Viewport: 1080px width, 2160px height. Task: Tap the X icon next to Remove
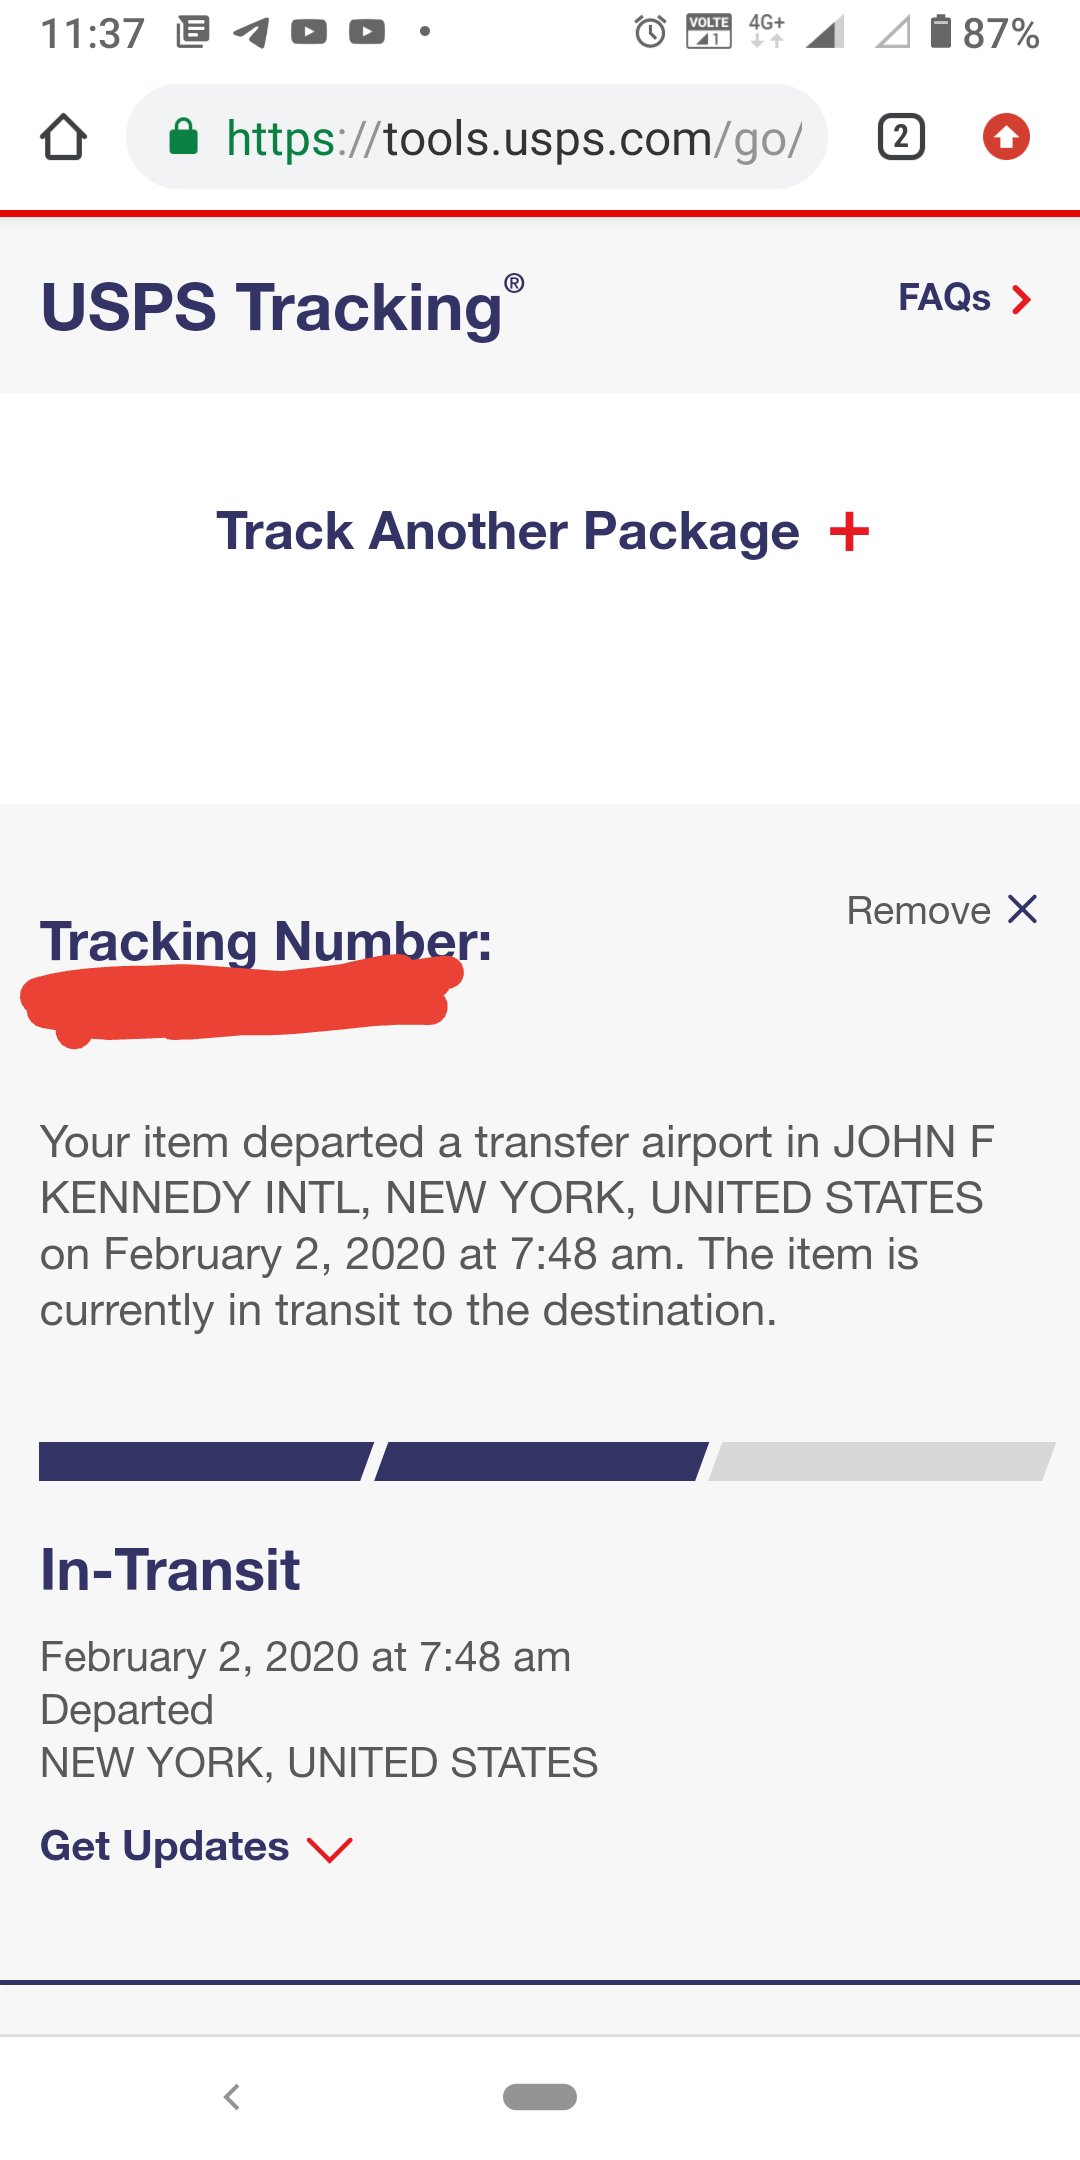tap(1022, 910)
